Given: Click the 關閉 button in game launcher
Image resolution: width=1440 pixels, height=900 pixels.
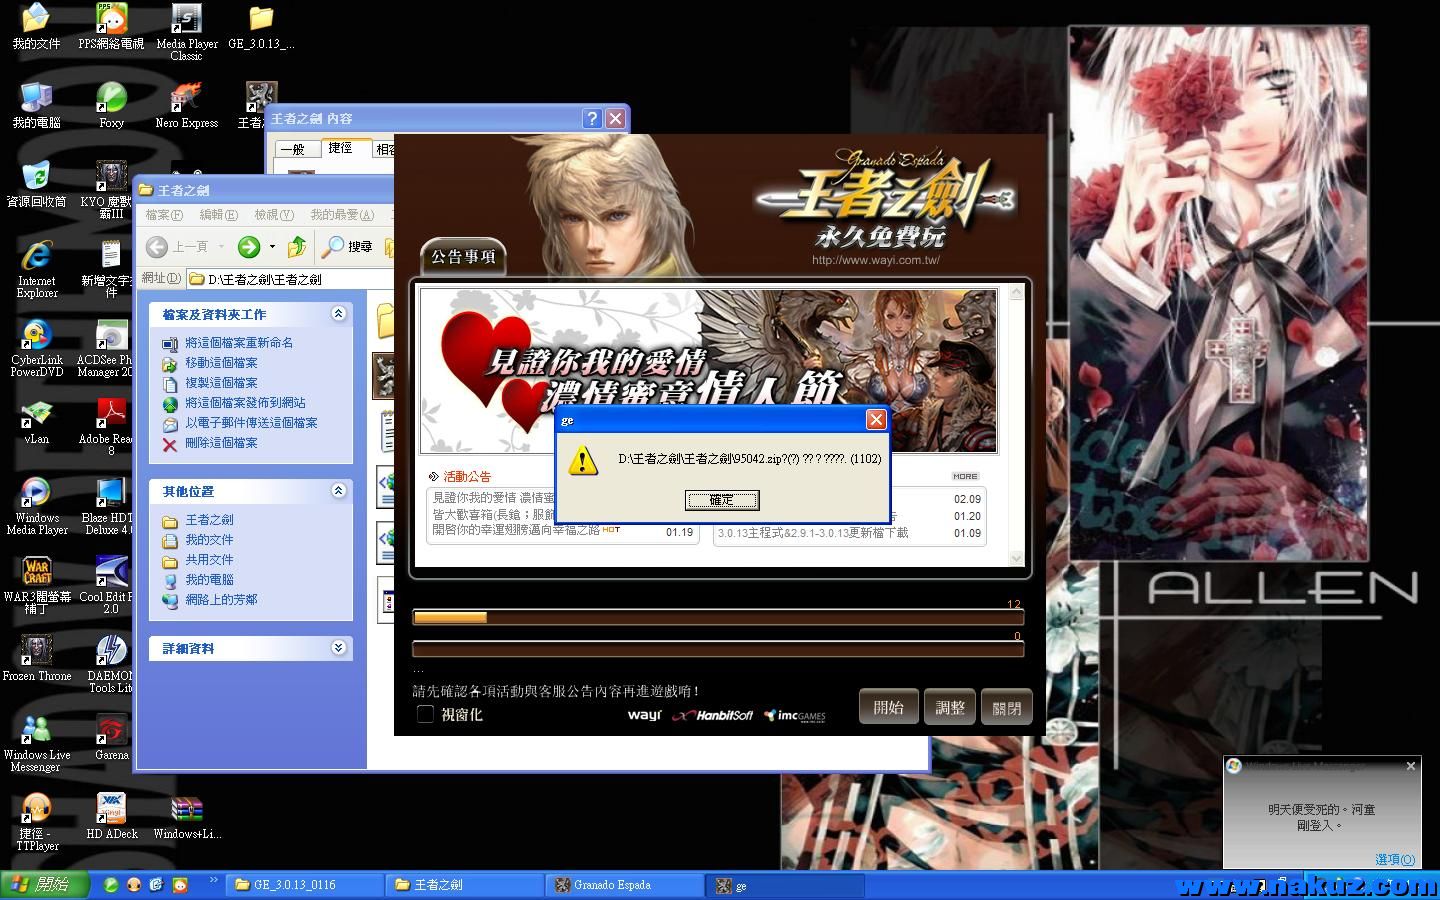Looking at the screenshot, I should click(x=1006, y=708).
